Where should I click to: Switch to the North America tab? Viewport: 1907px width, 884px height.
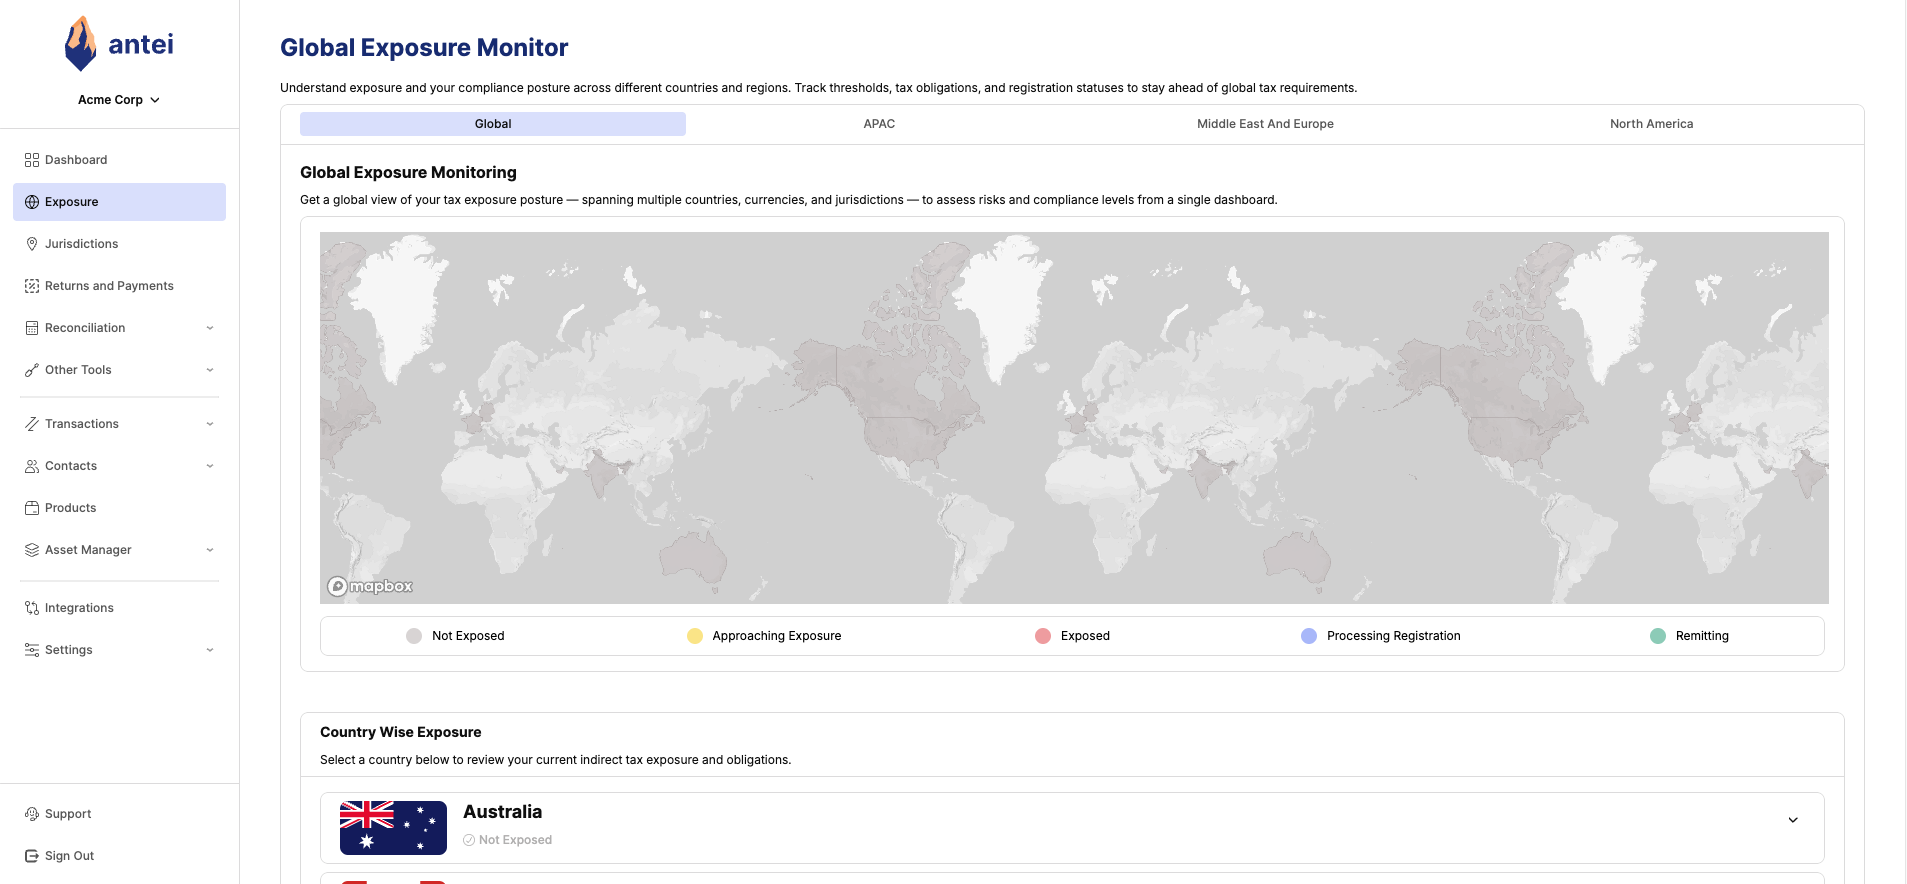(1651, 124)
